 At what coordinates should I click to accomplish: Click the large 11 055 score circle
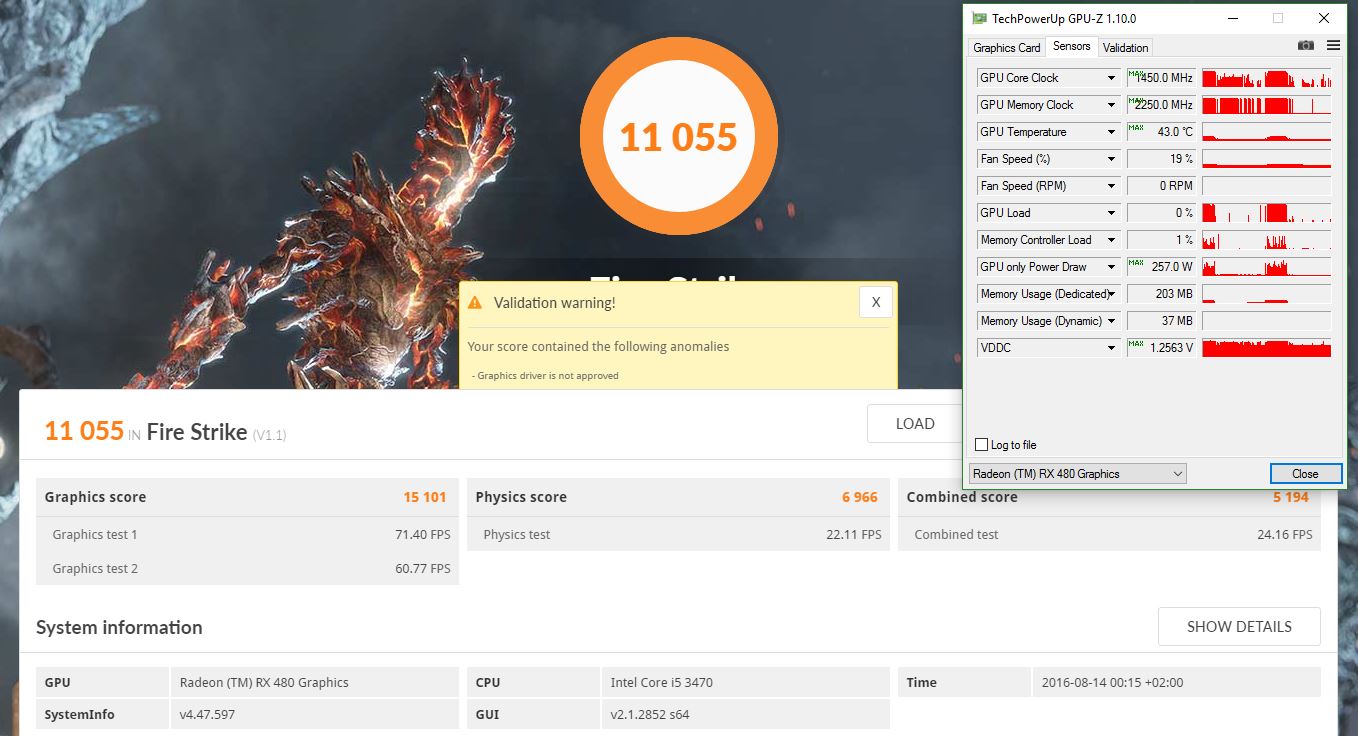click(679, 137)
